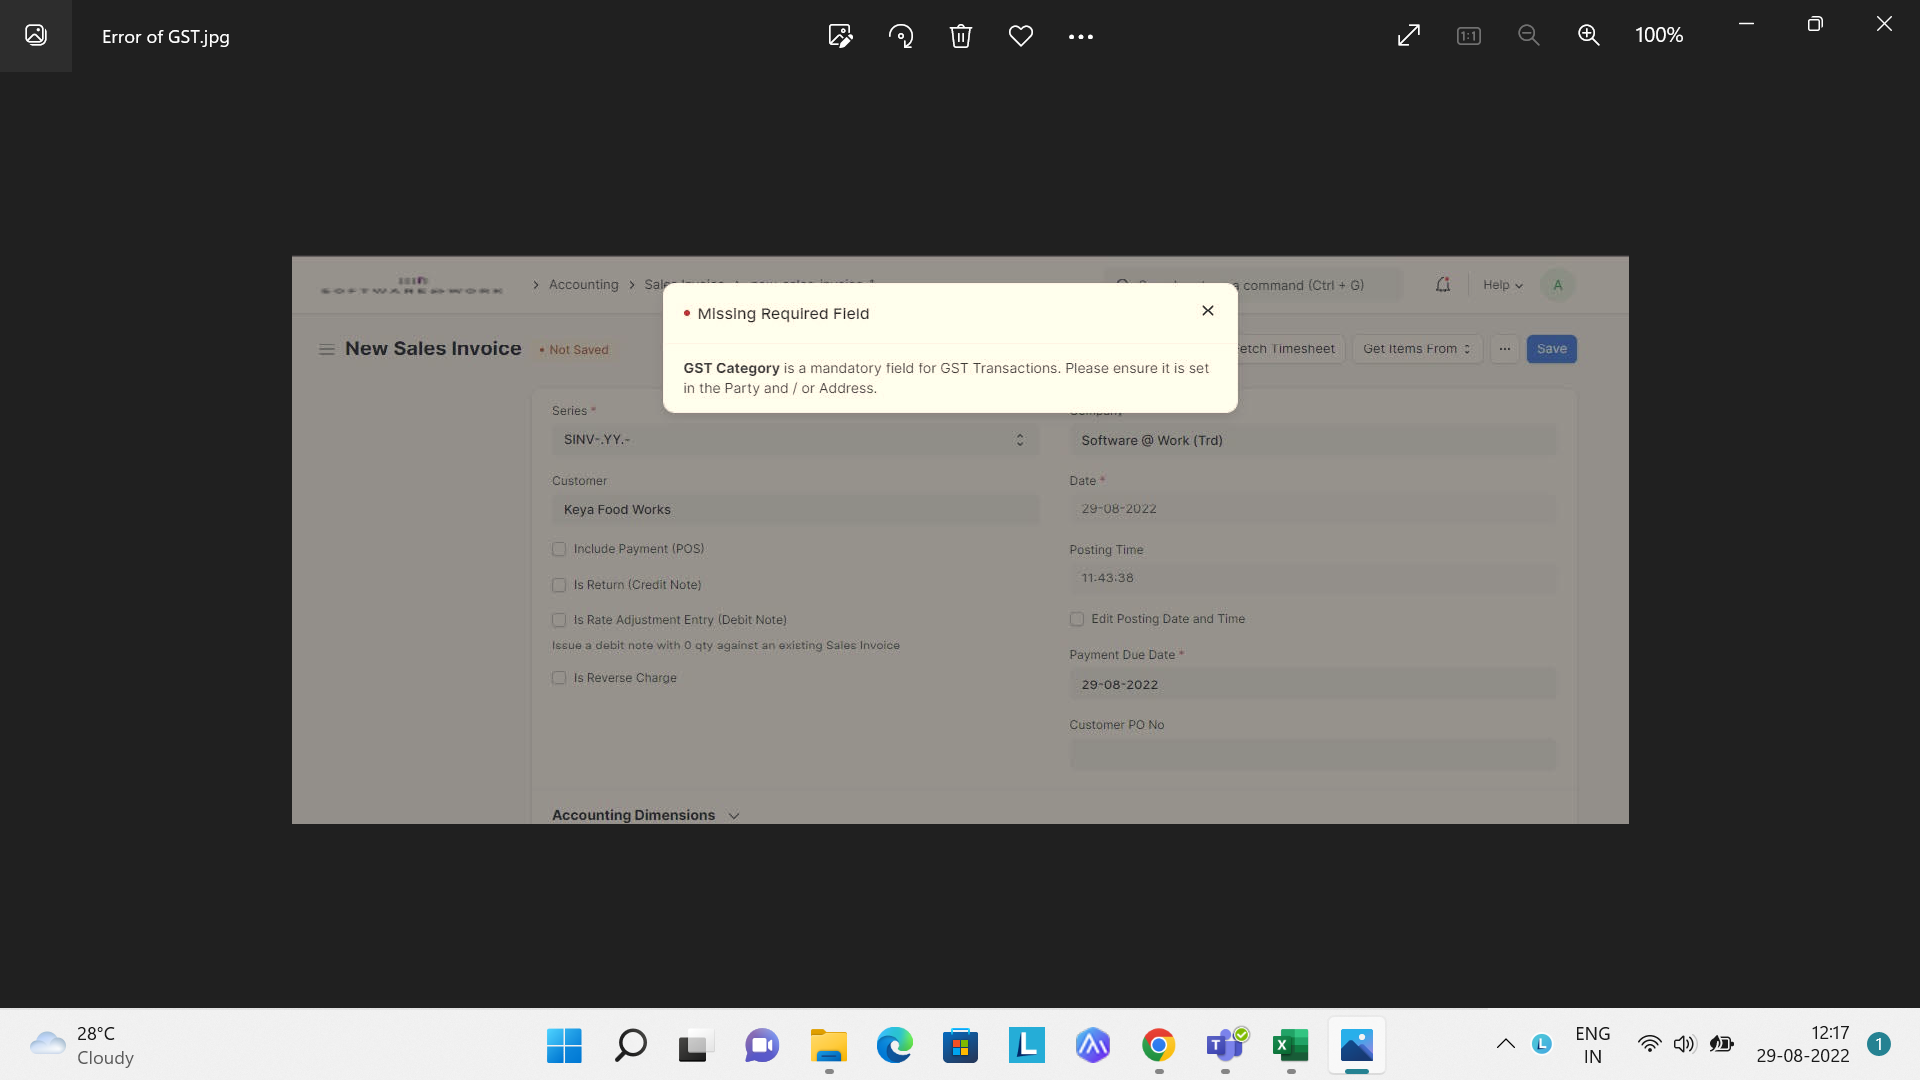Zoom in on the image
Viewport: 1920px width, 1080px height.
tap(1588, 36)
